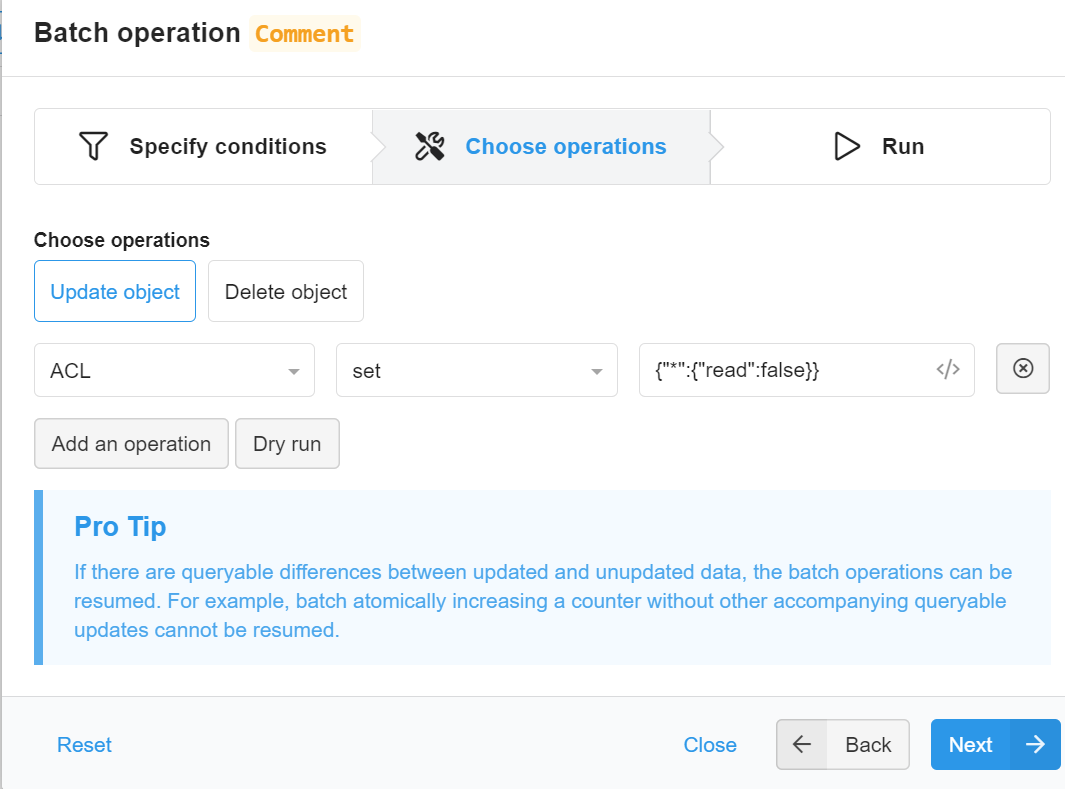The height and width of the screenshot is (789, 1065).
Task: Select Delete object option
Action: [x=286, y=292]
